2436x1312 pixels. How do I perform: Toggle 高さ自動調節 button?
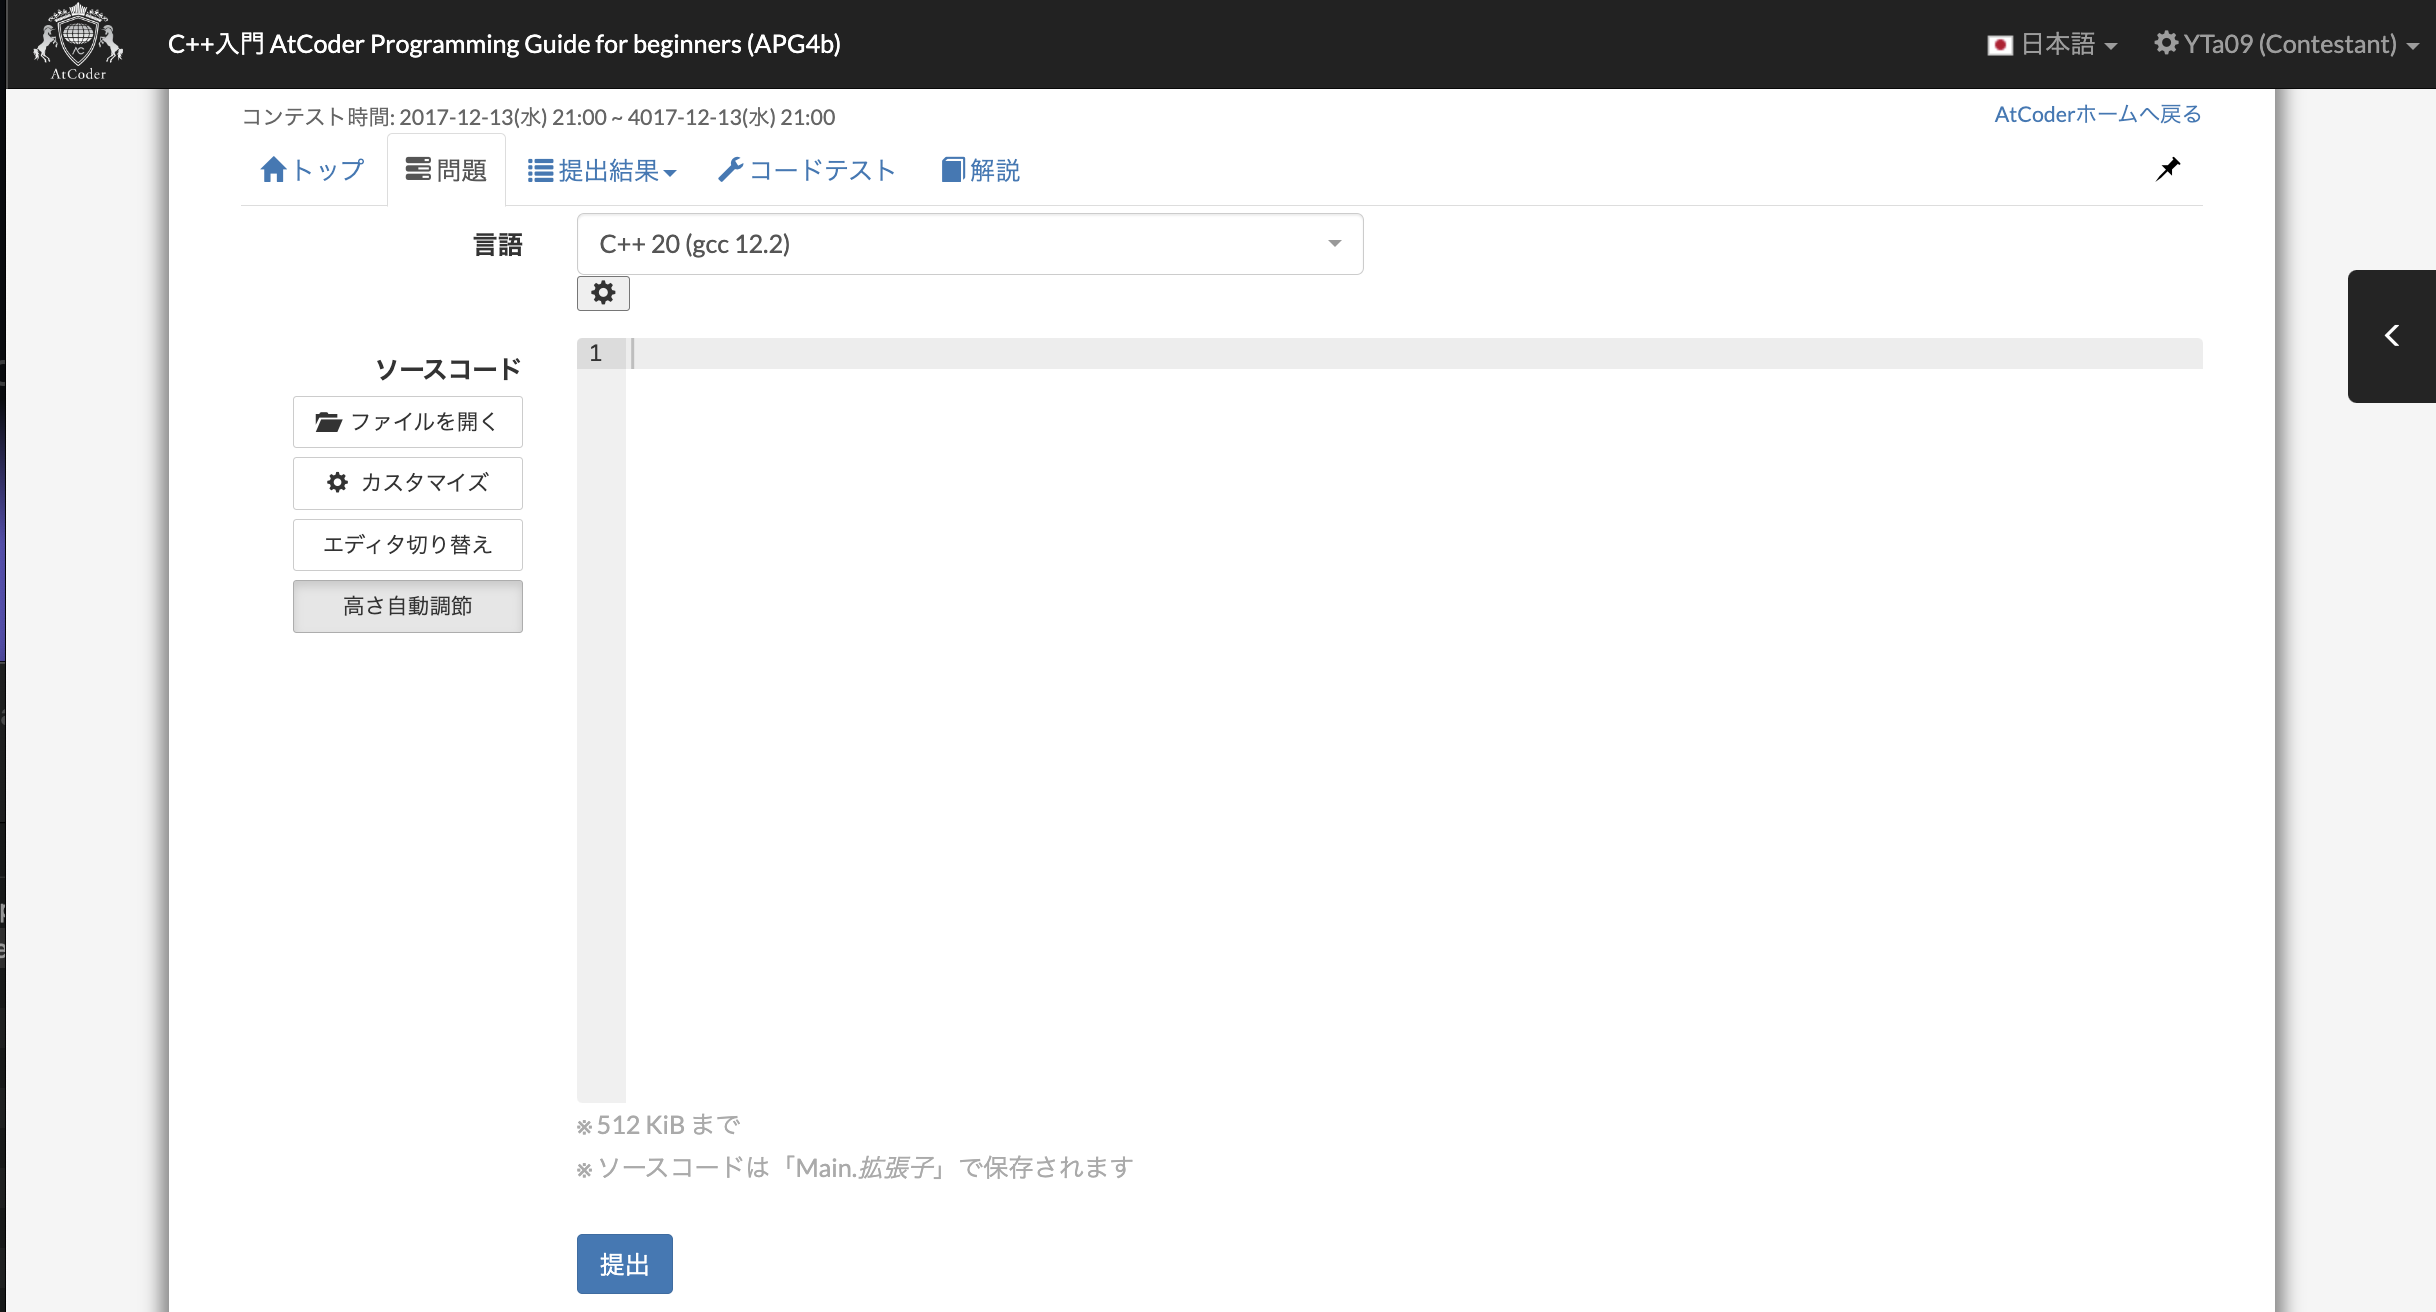coord(408,606)
